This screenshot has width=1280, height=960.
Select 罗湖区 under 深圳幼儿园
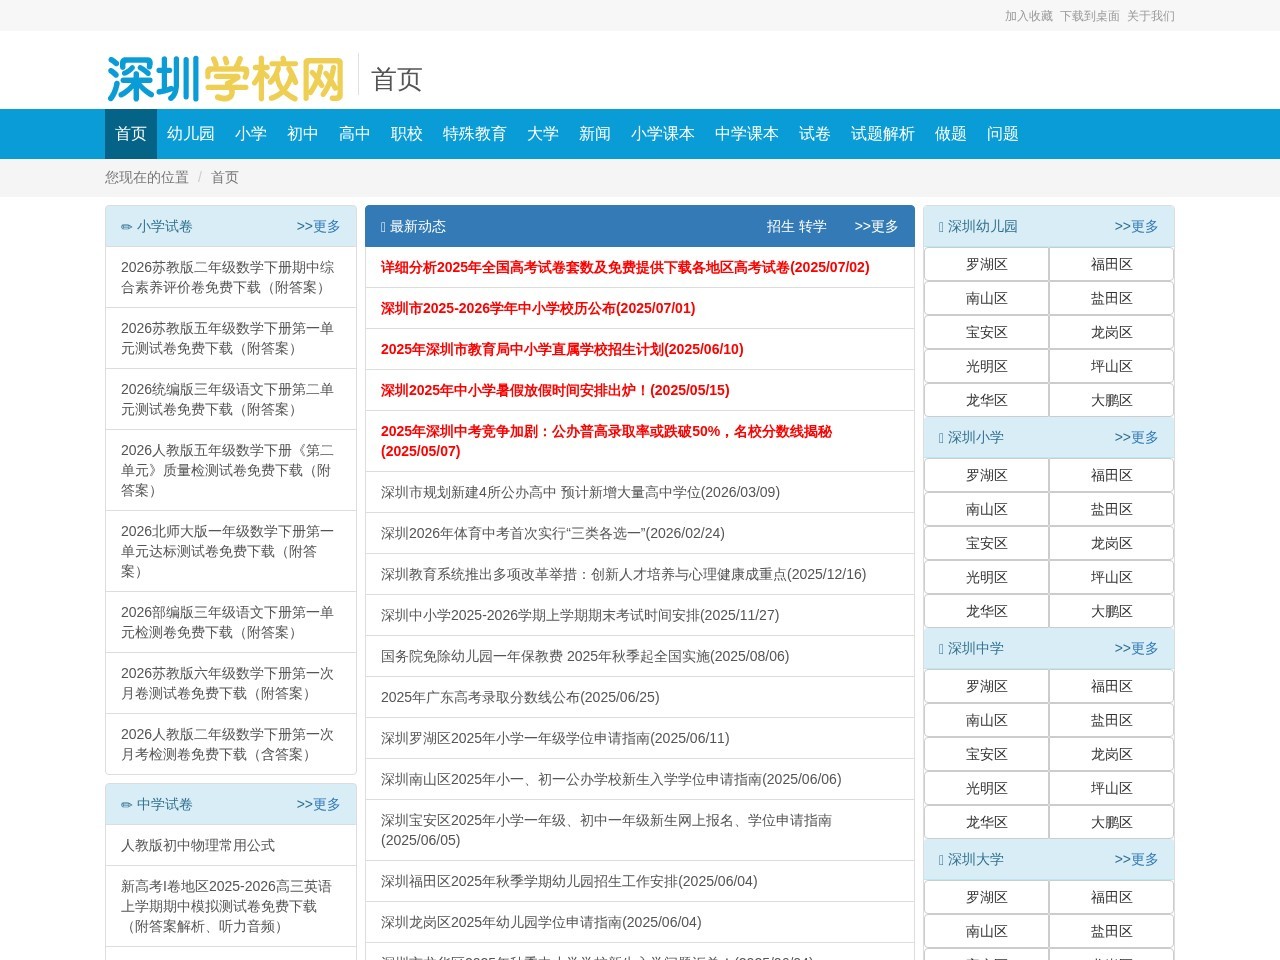986,264
